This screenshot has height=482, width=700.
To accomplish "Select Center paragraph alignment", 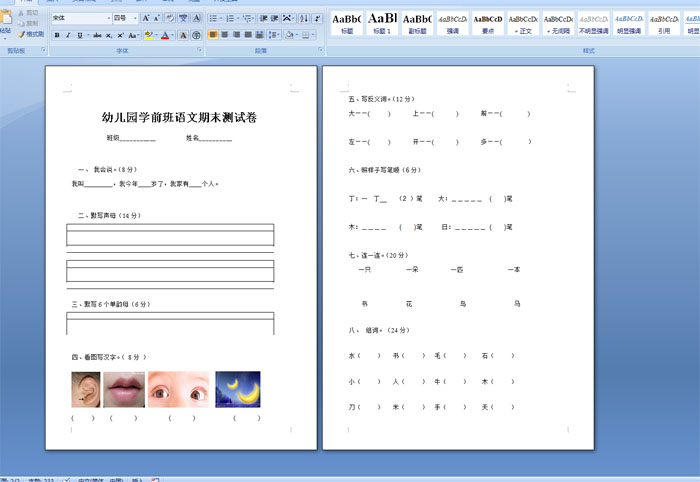I will pyautogui.click(x=225, y=35).
